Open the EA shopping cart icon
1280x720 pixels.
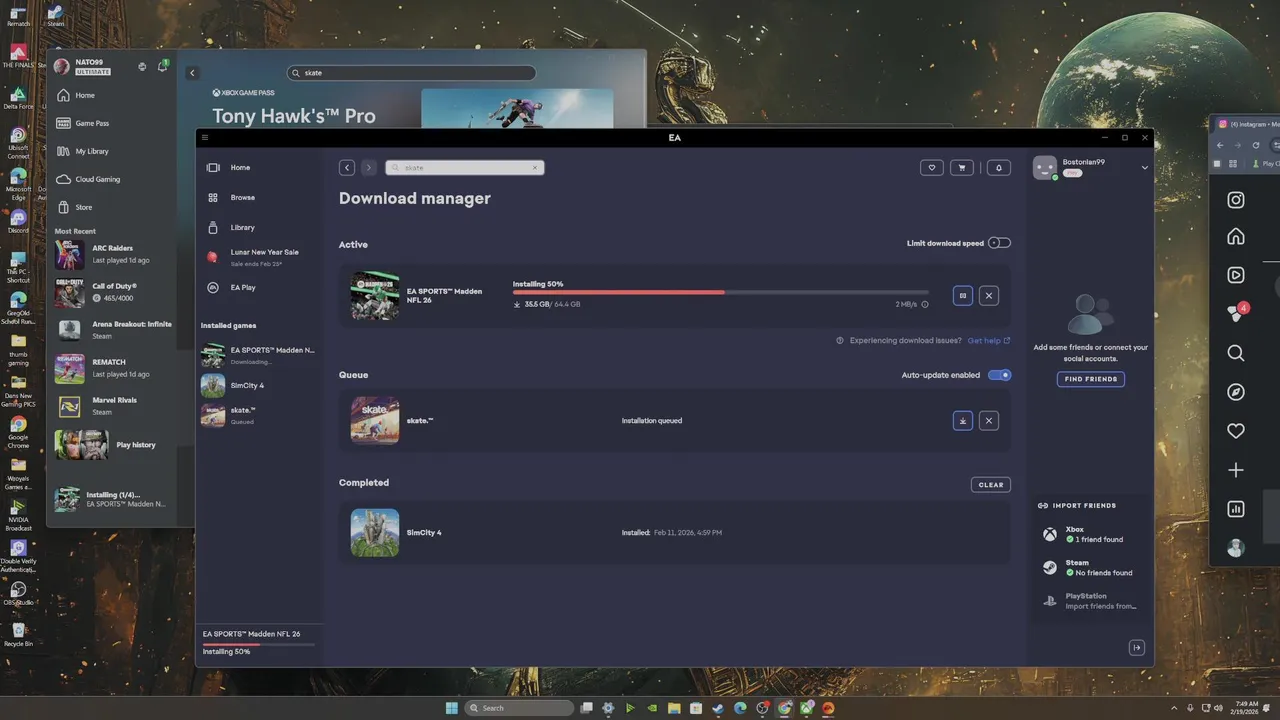click(x=962, y=168)
